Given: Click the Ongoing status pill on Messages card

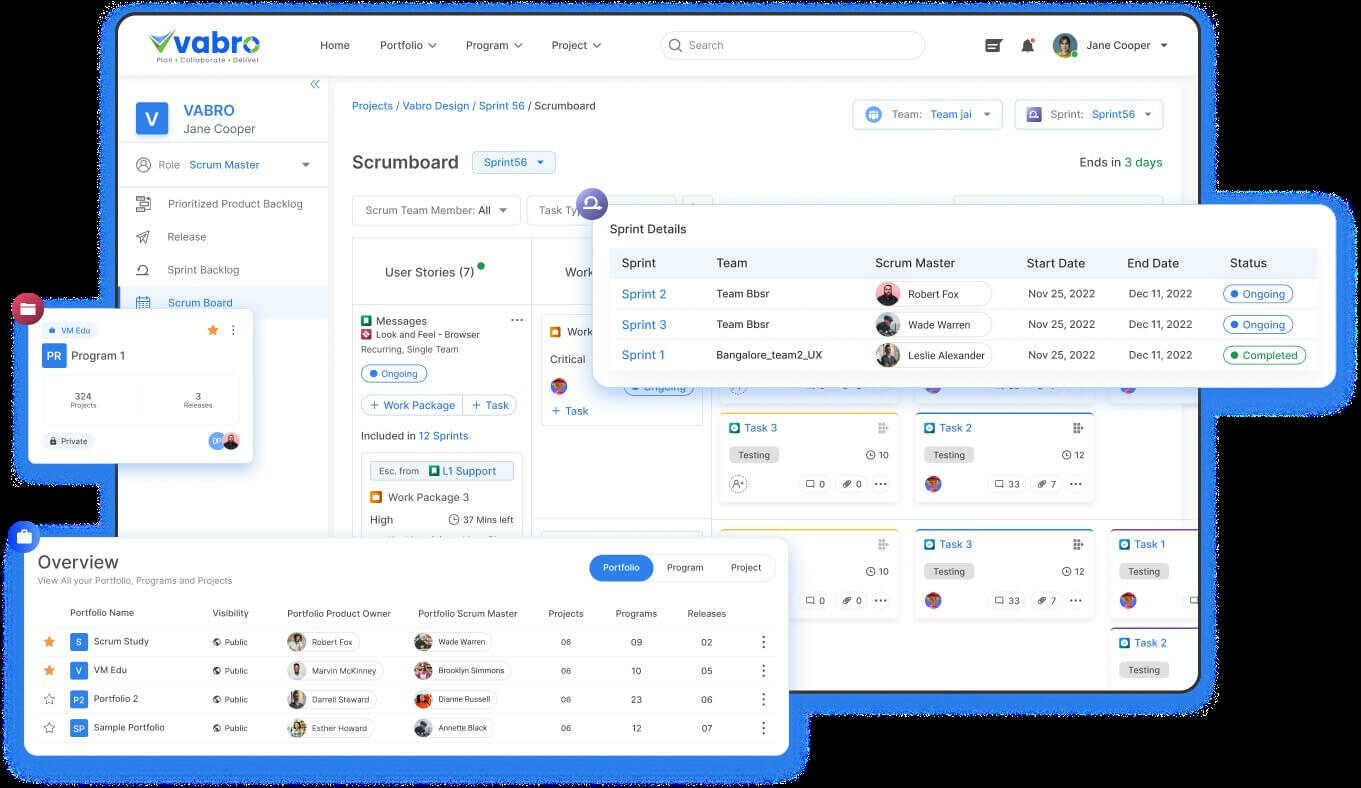Looking at the screenshot, I should pos(393,373).
